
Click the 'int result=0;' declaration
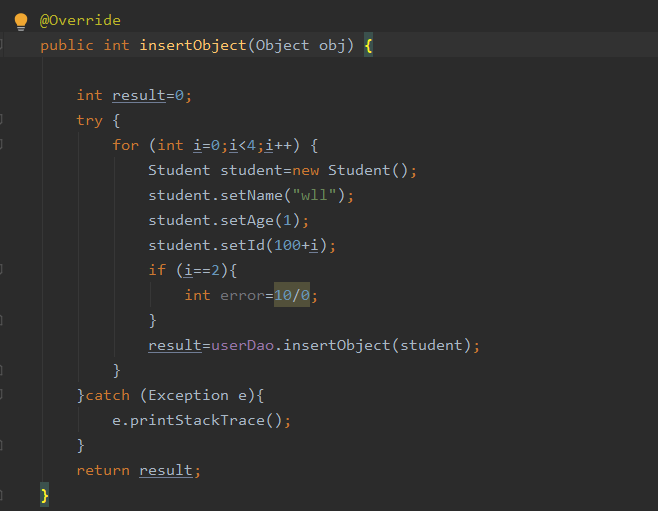pos(134,95)
